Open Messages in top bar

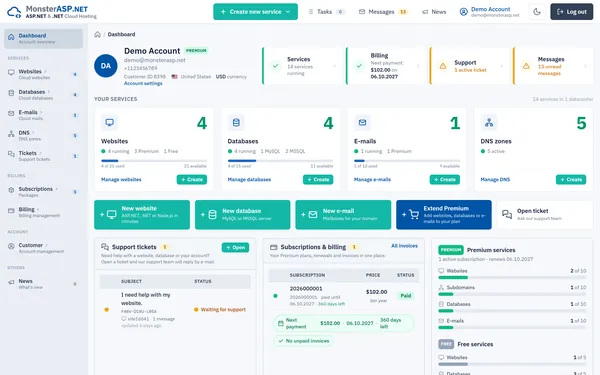pyautogui.click(x=383, y=12)
